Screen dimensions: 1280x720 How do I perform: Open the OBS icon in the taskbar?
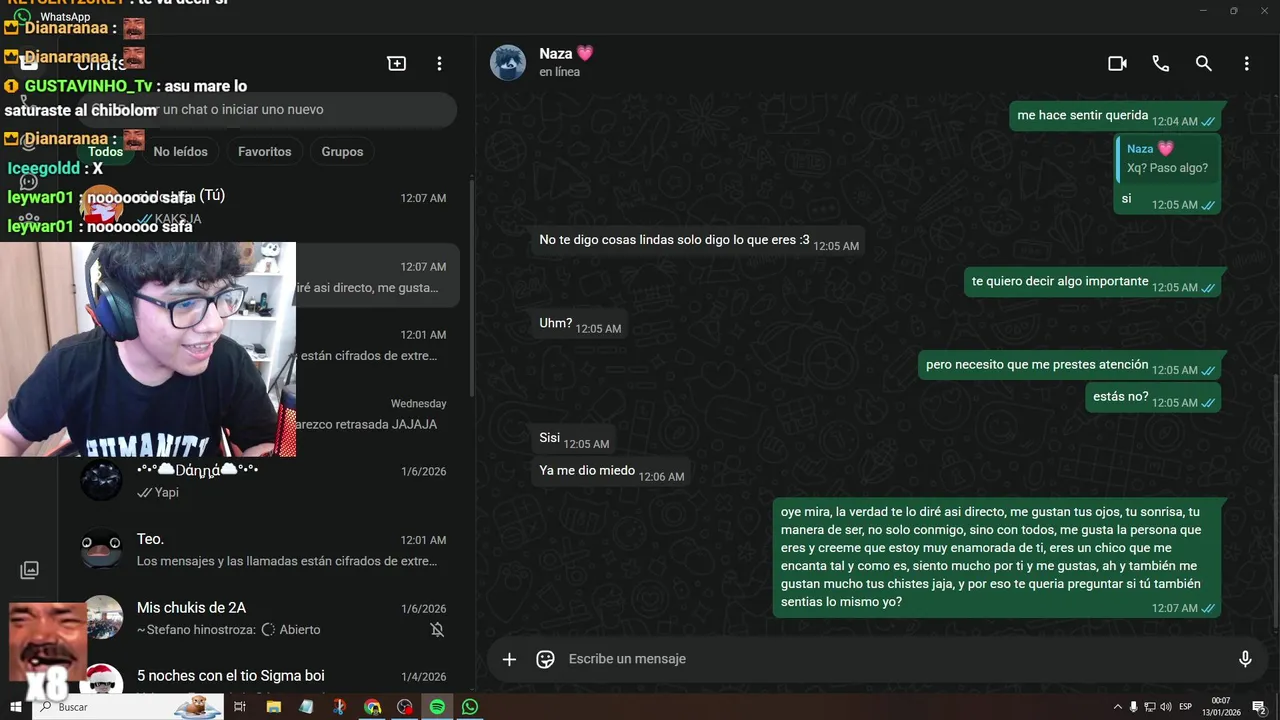click(405, 707)
